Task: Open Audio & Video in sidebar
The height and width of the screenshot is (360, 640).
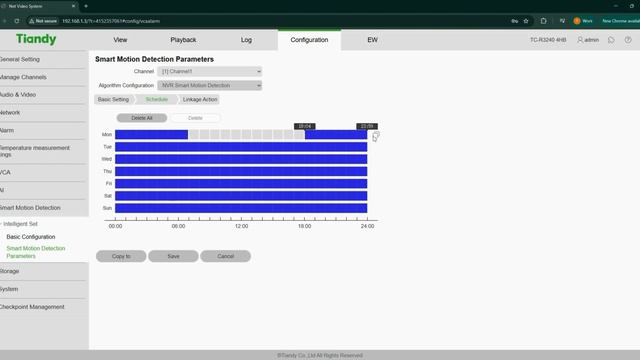Action: pos(18,94)
